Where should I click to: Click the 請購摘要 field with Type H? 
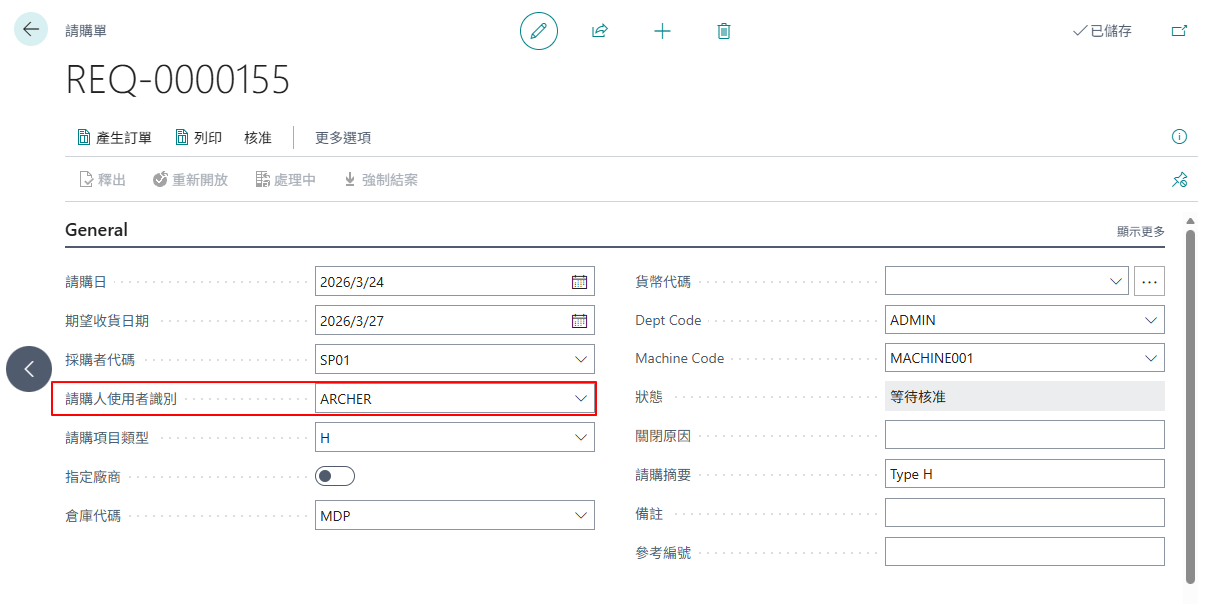point(1025,474)
